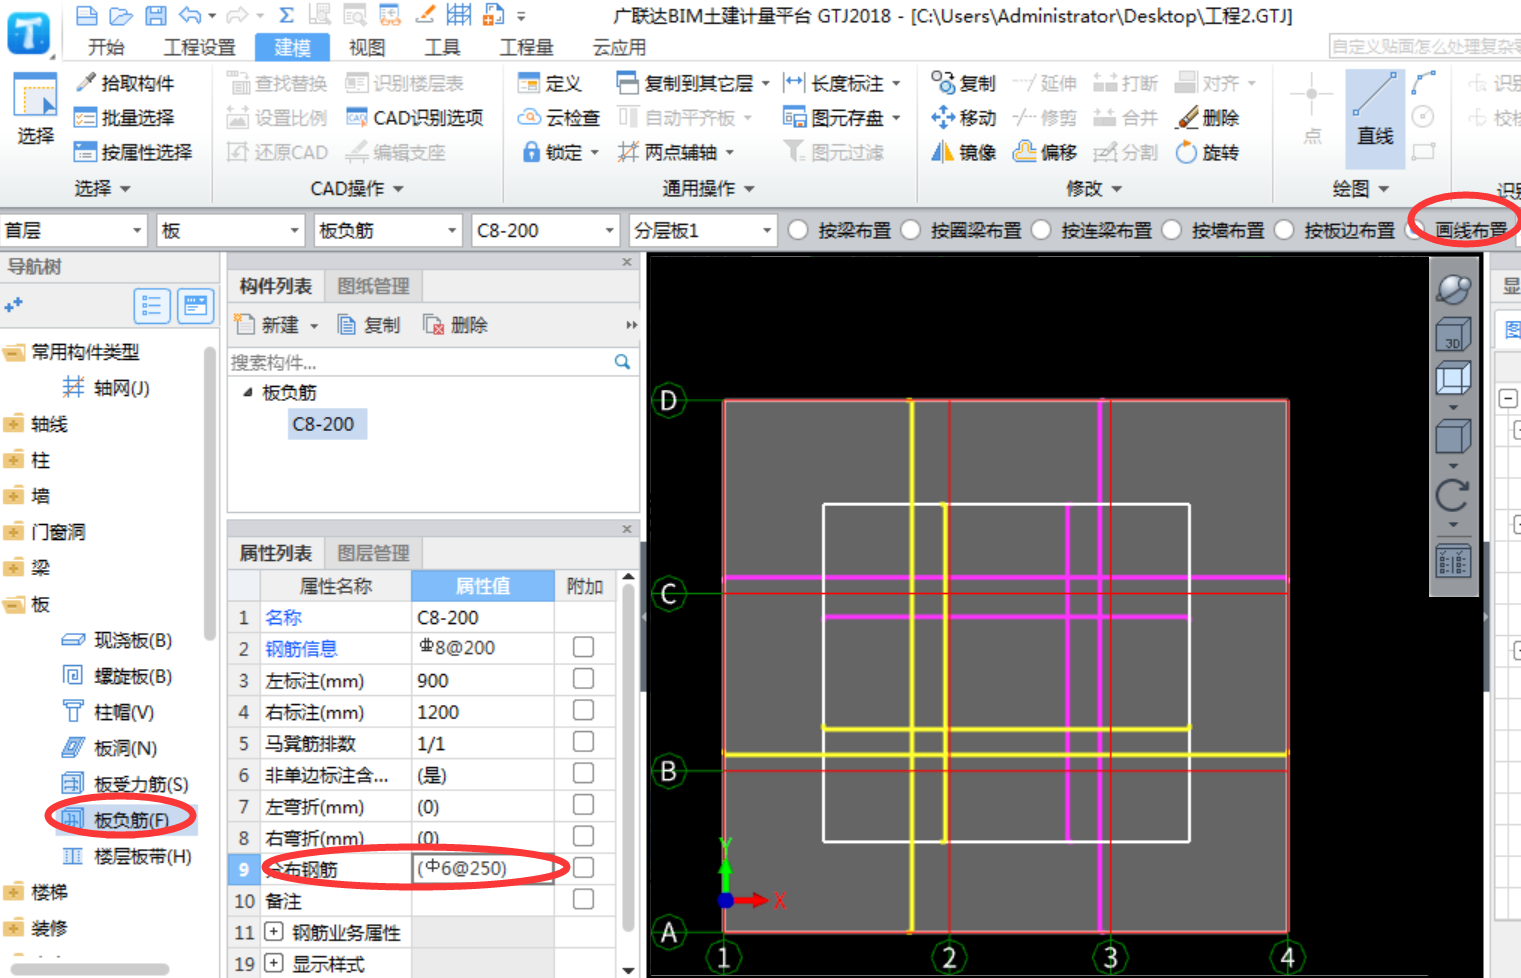Click the 3D view cube icon
The height and width of the screenshot is (978, 1521).
point(1453,334)
